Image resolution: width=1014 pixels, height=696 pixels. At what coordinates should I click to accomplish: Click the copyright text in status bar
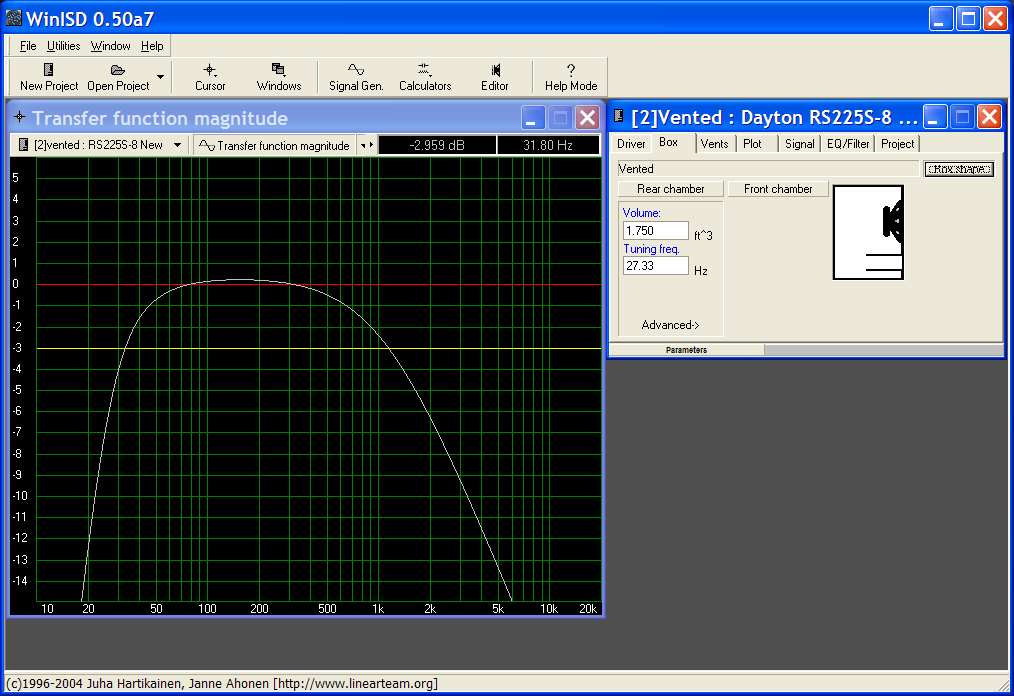pos(222,684)
